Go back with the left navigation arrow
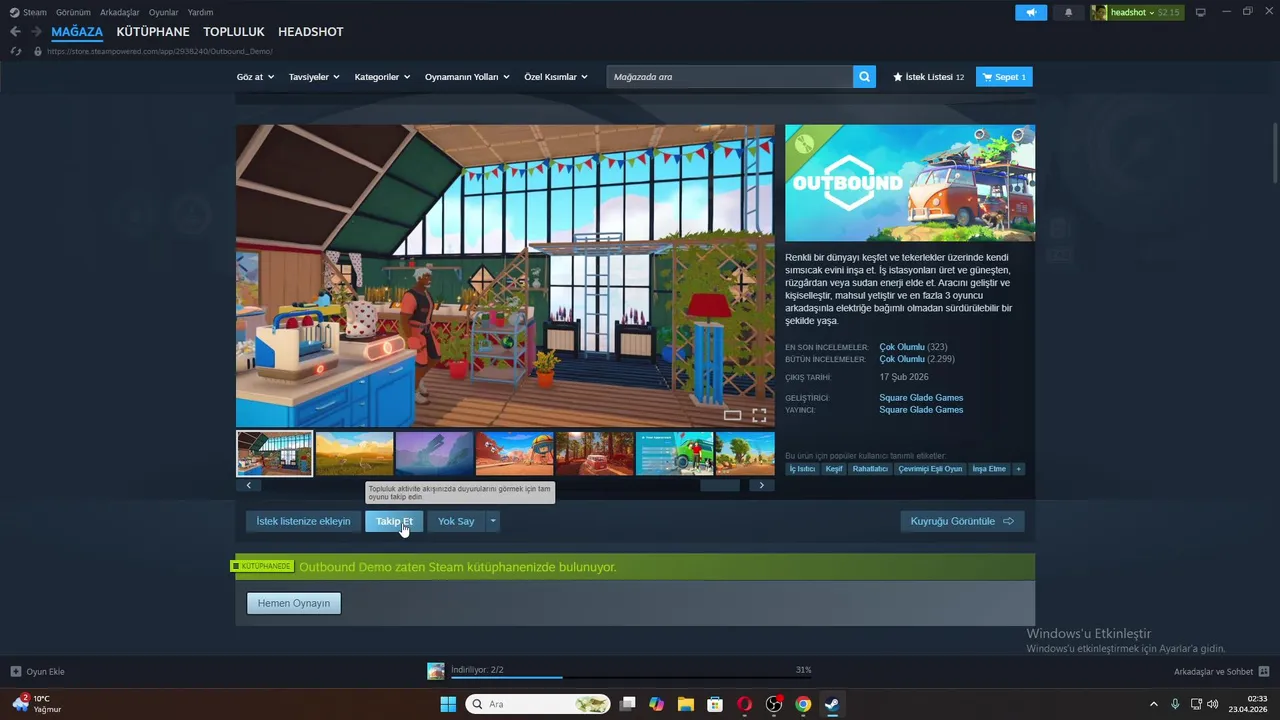Screen dimensions: 1280x720 15,32
